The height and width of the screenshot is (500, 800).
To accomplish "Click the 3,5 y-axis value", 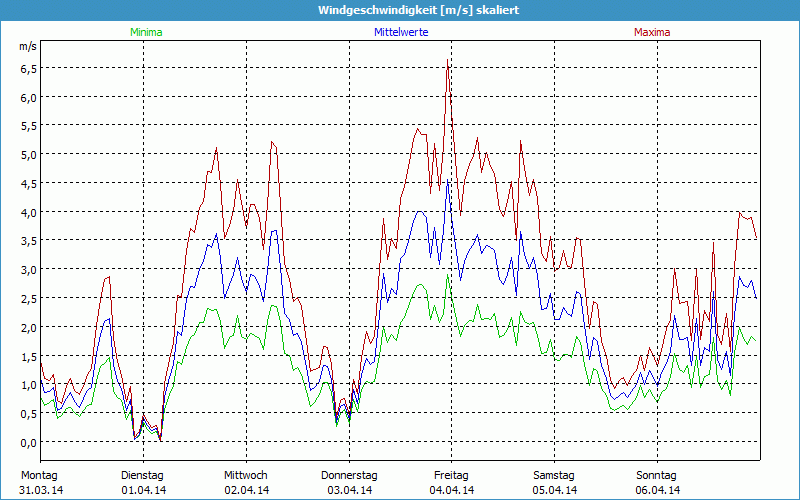I will pyautogui.click(x=28, y=241).
